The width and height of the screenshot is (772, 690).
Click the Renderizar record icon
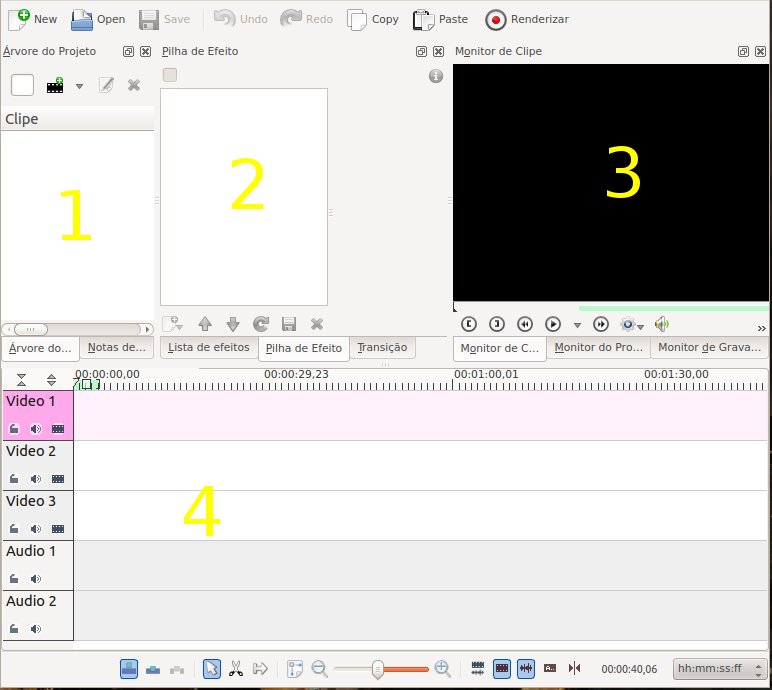tap(496, 19)
